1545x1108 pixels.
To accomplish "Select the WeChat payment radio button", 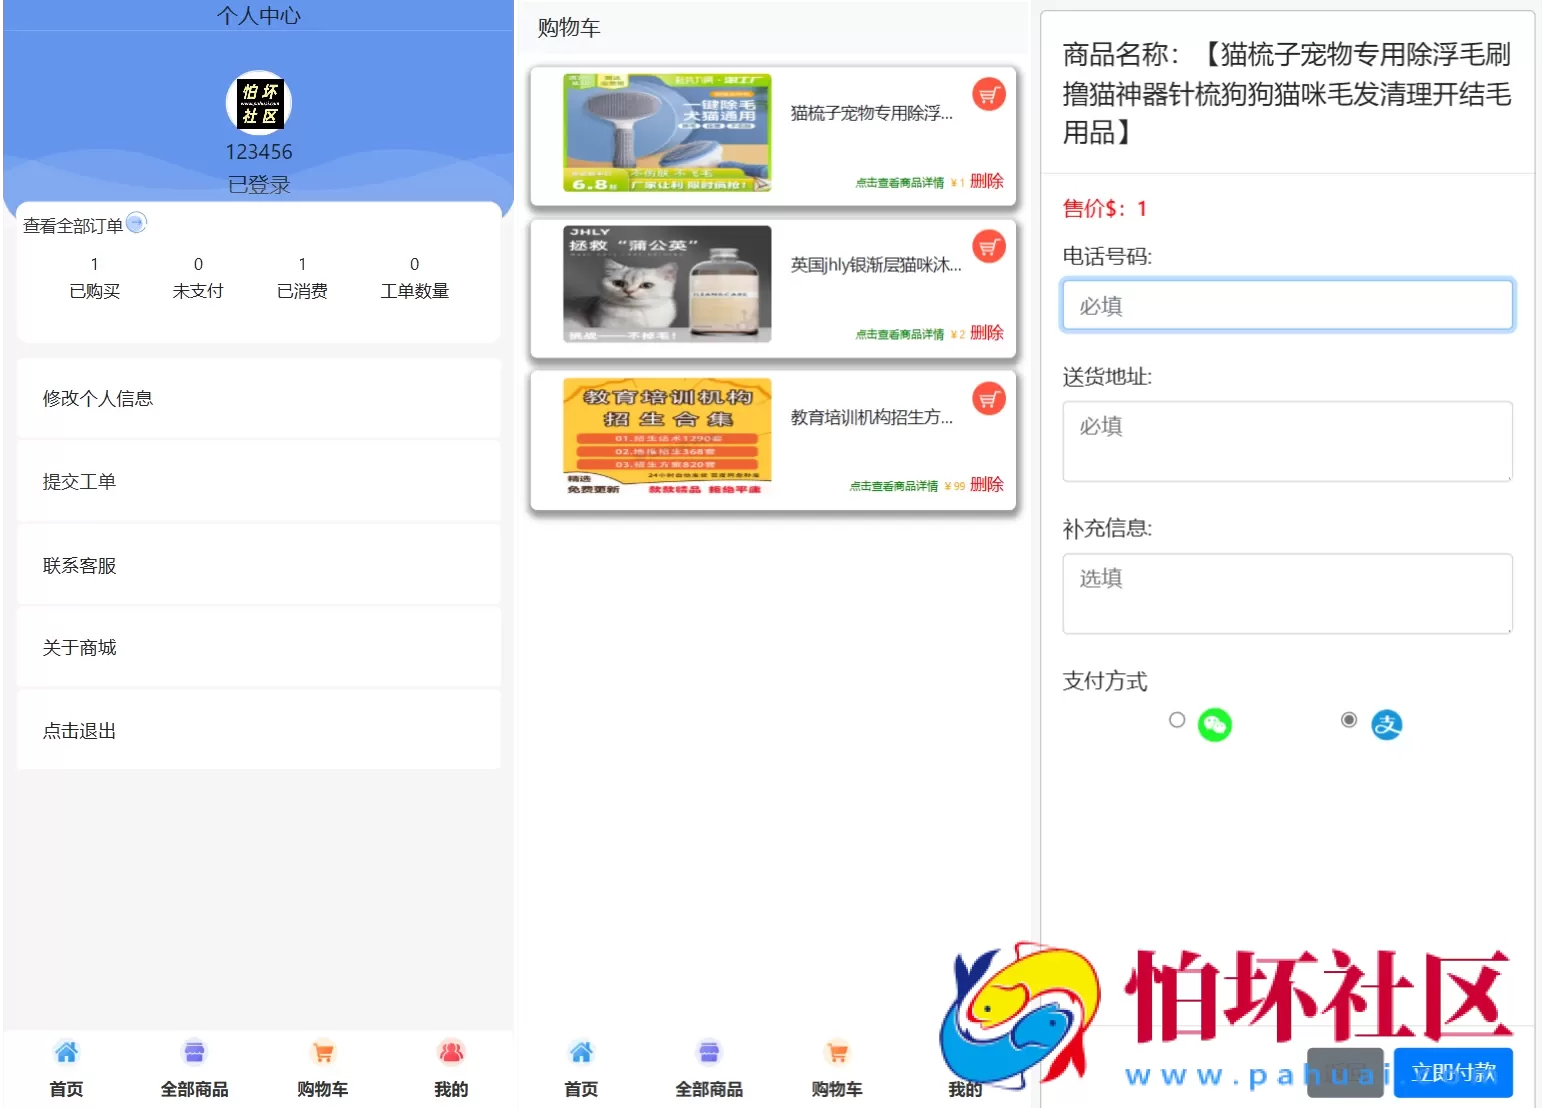I will [x=1176, y=720].
